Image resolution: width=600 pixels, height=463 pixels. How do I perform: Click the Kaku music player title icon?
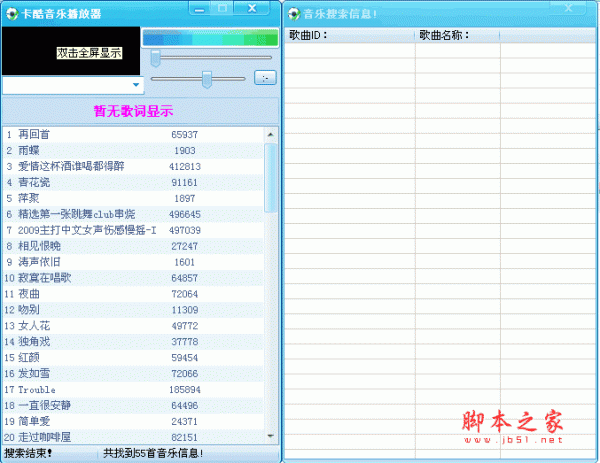12,14
